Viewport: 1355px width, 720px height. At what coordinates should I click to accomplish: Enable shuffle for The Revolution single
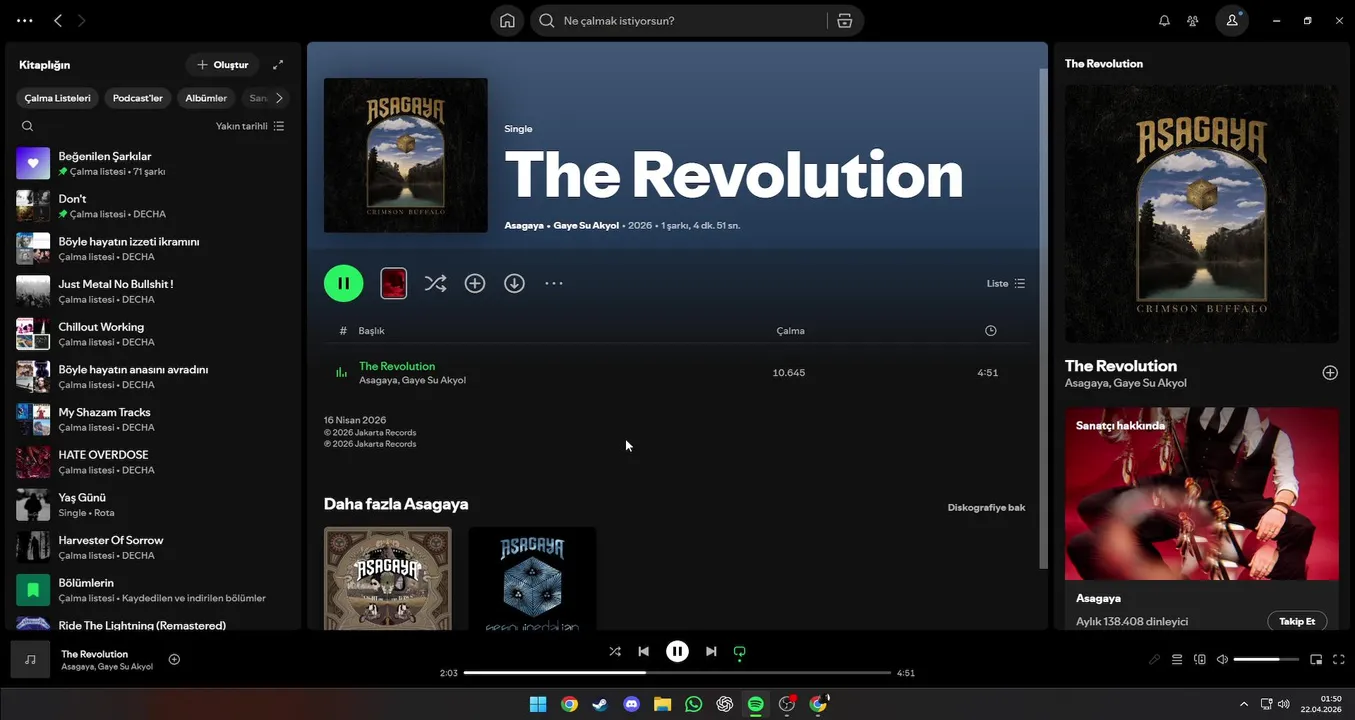(435, 283)
